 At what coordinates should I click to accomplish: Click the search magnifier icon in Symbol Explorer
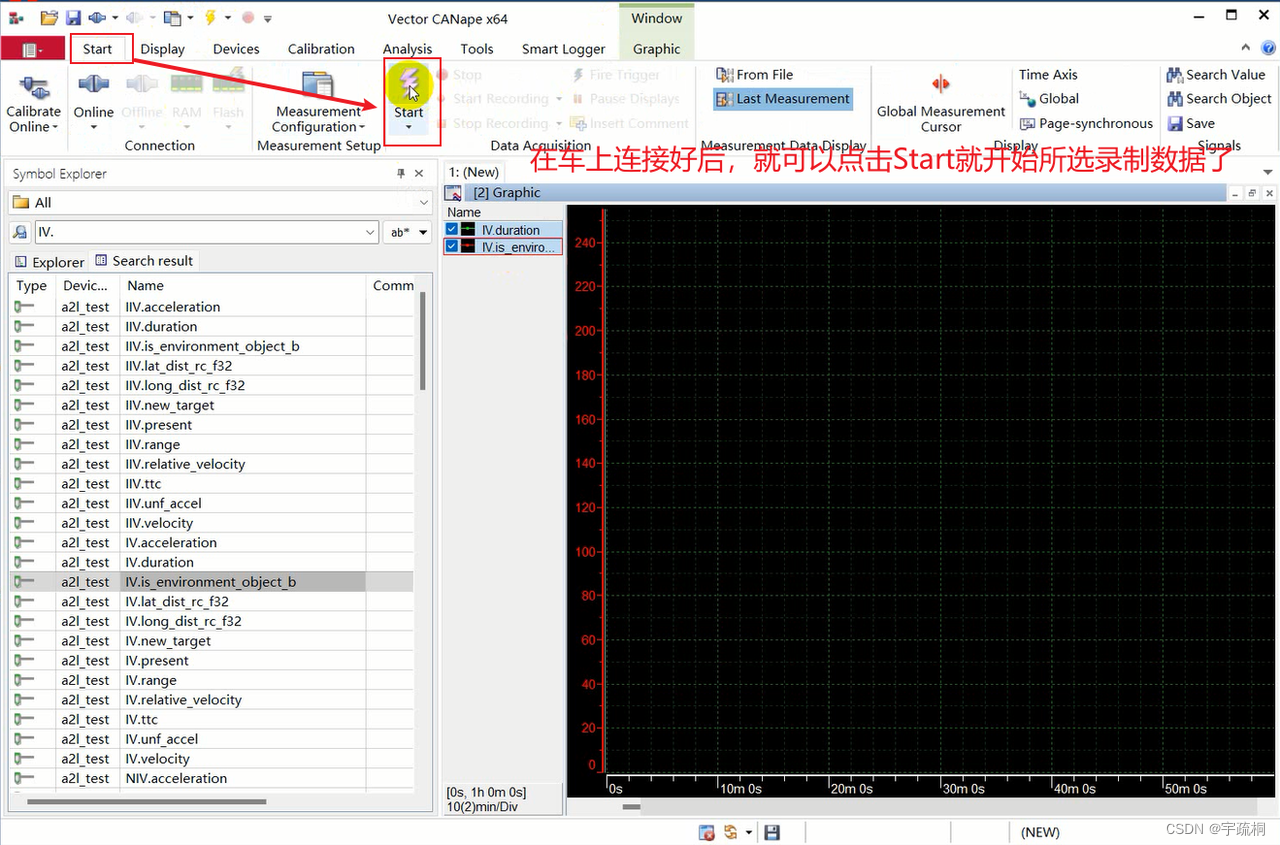20,232
